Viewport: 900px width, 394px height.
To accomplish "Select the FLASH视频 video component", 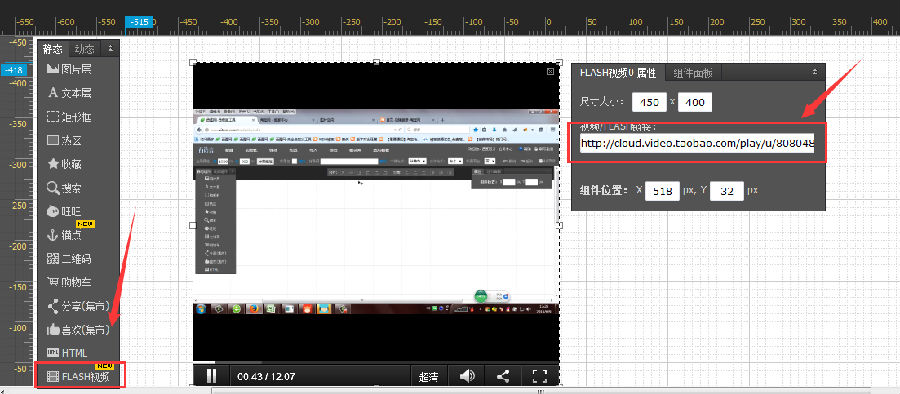I will click(x=77, y=377).
